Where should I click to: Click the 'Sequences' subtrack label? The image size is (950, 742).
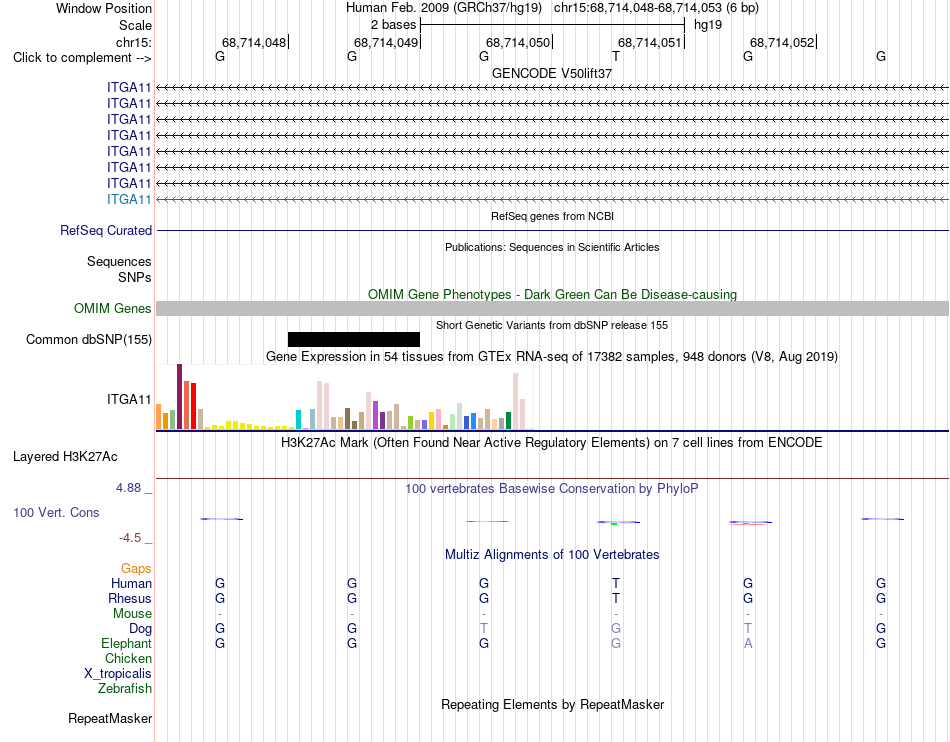coord(119,261)
